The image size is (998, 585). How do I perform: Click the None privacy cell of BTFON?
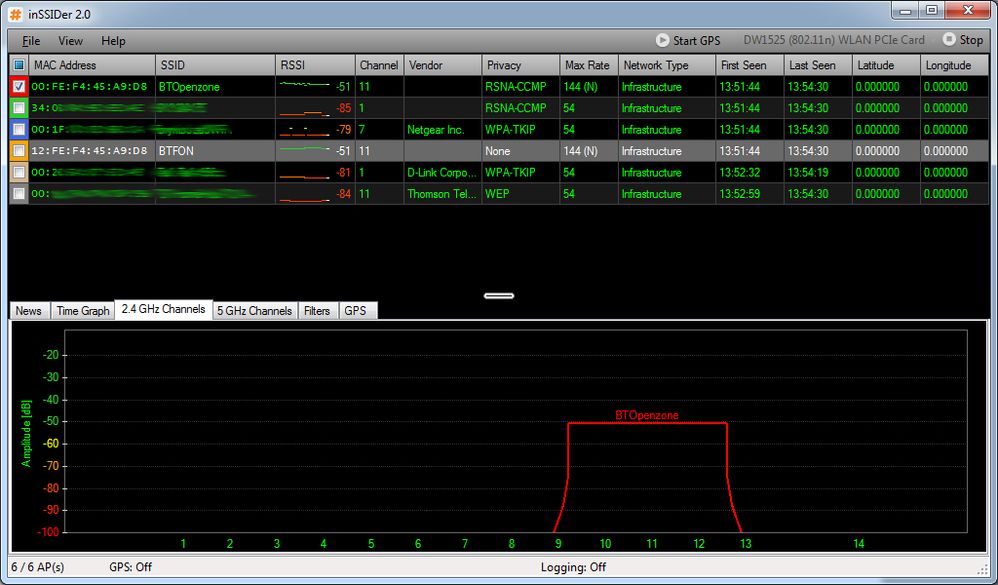521,151
